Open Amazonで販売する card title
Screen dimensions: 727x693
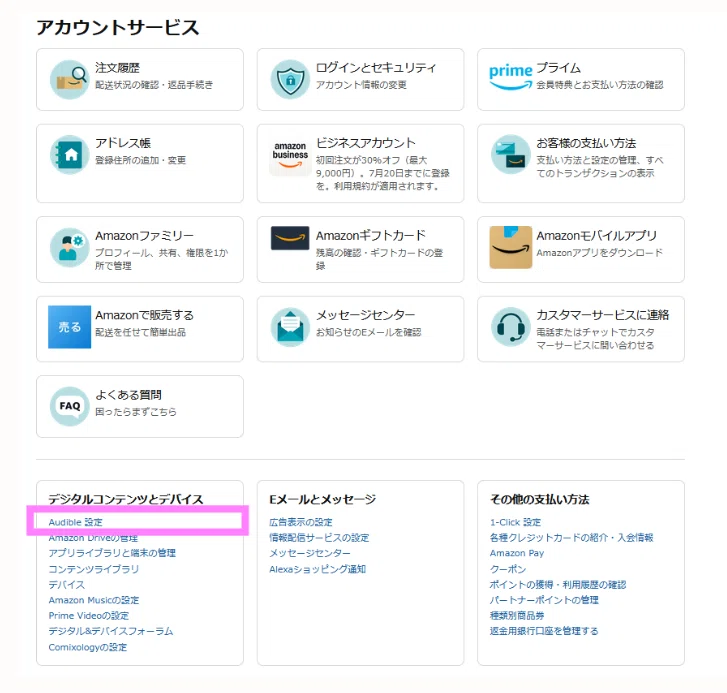tap(144, 315)
